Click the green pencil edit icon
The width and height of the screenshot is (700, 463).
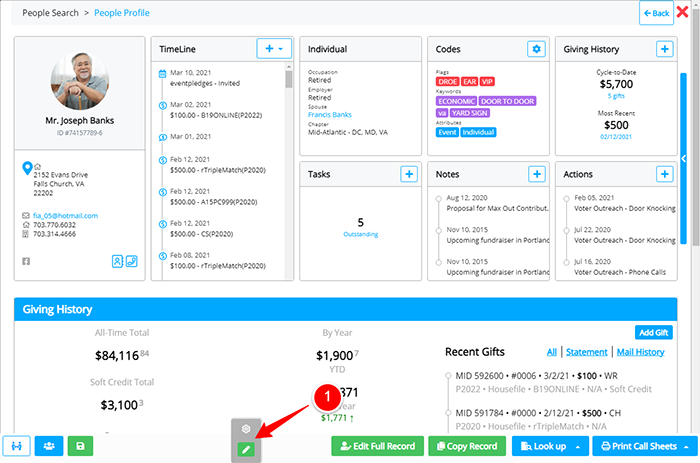[x=246, y=449]
